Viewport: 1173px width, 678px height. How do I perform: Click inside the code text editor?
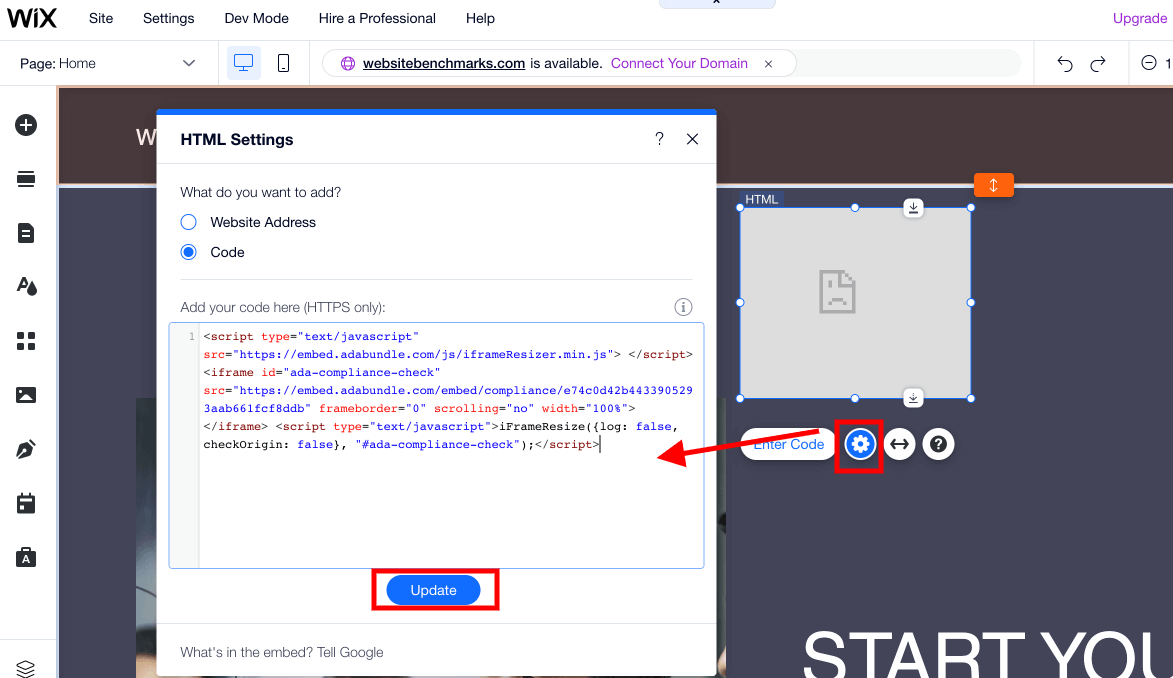pyautogui.click(x=437, y=445)
